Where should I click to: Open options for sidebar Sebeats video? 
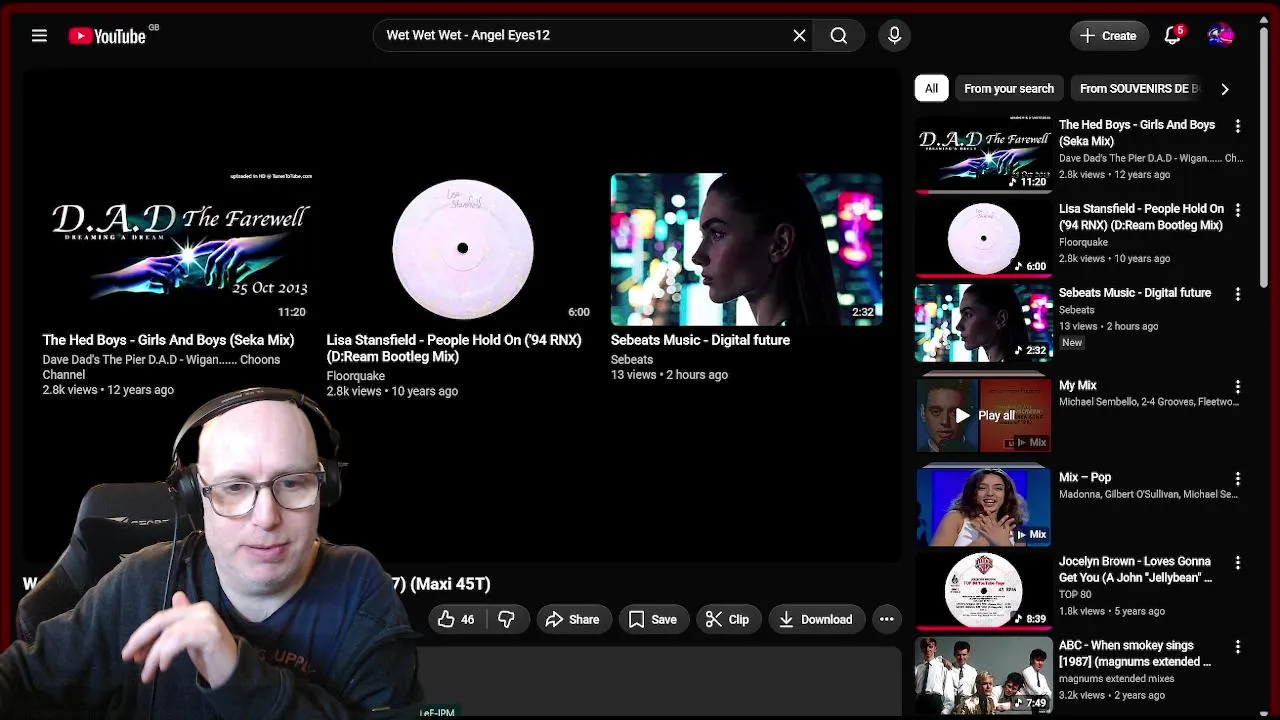tap(1237, 294)
